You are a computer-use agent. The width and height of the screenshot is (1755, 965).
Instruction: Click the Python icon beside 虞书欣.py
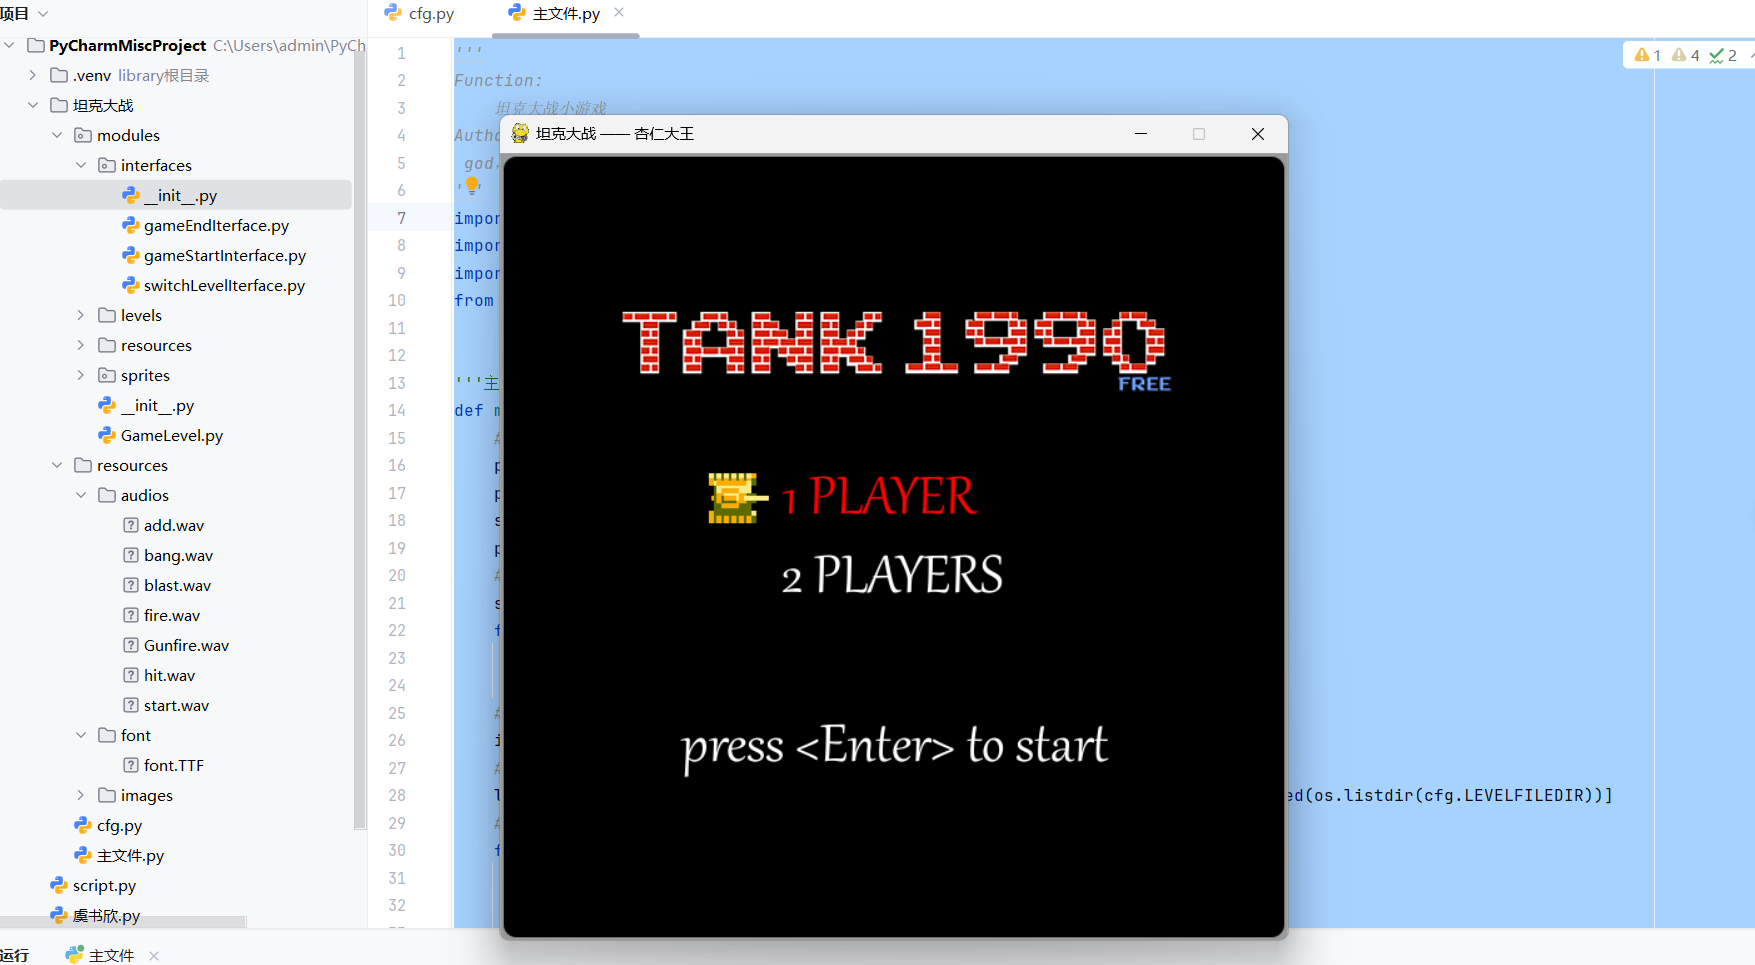tap(59, 915)
